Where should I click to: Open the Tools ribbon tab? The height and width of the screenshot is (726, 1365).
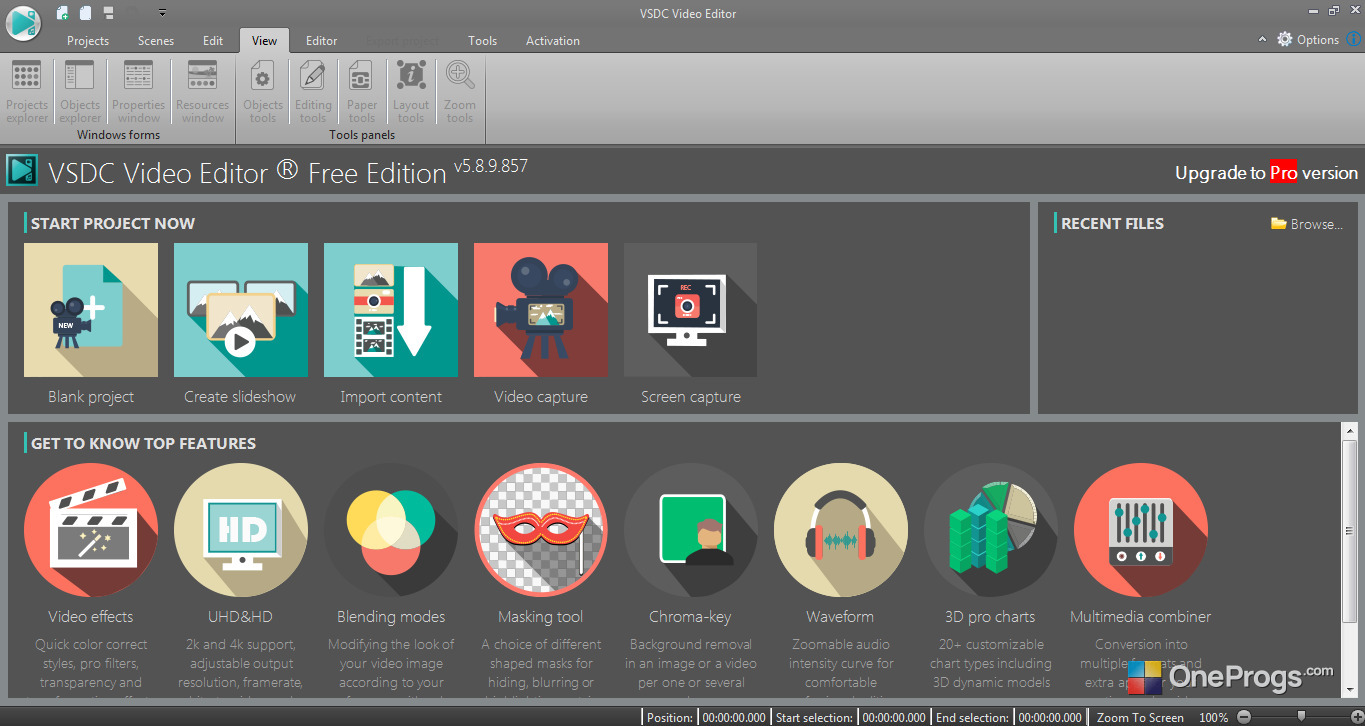483,41
